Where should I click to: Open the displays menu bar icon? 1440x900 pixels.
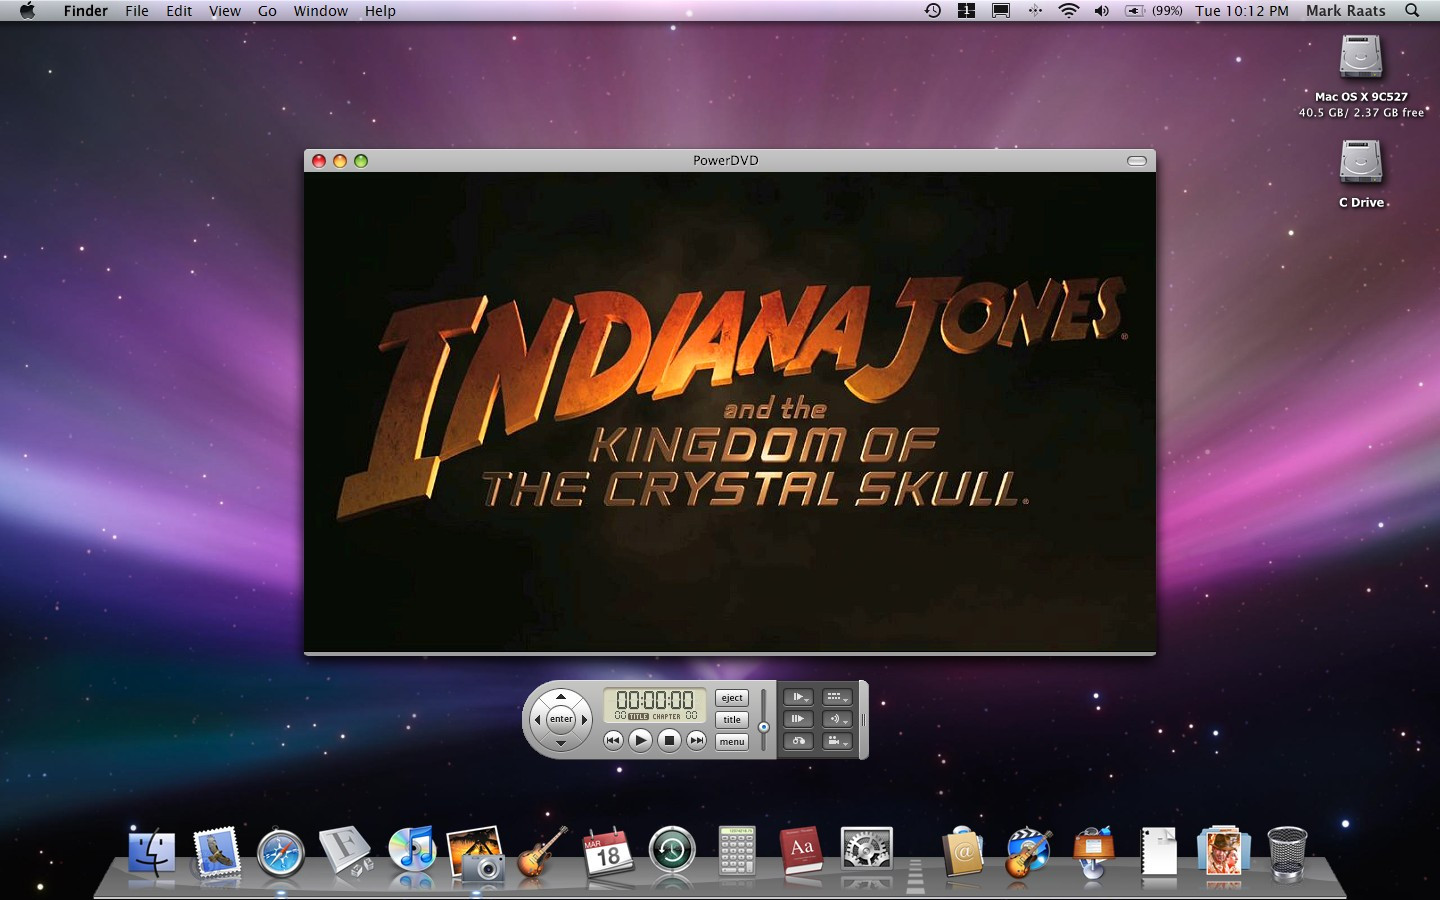click(1001, 11)
